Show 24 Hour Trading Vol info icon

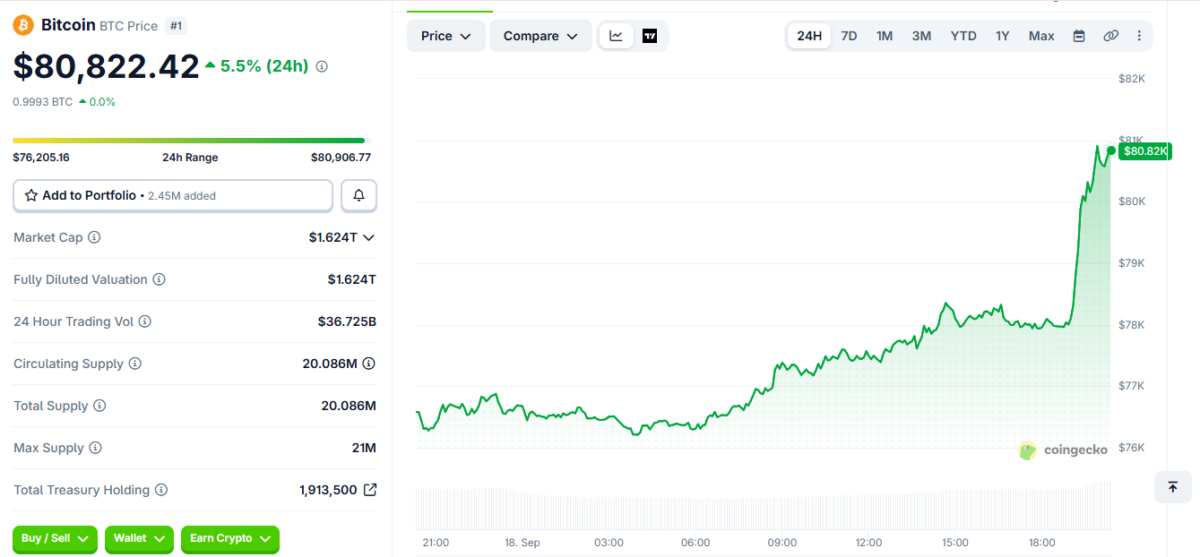[145, 322]
